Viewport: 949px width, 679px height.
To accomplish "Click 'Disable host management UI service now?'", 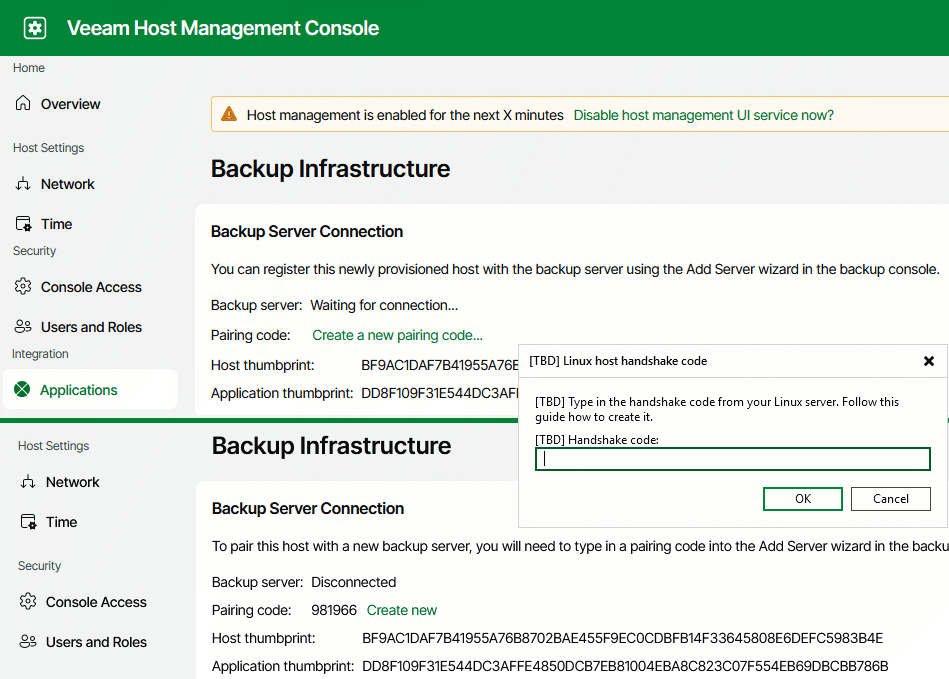I will (x=703, y=114).
